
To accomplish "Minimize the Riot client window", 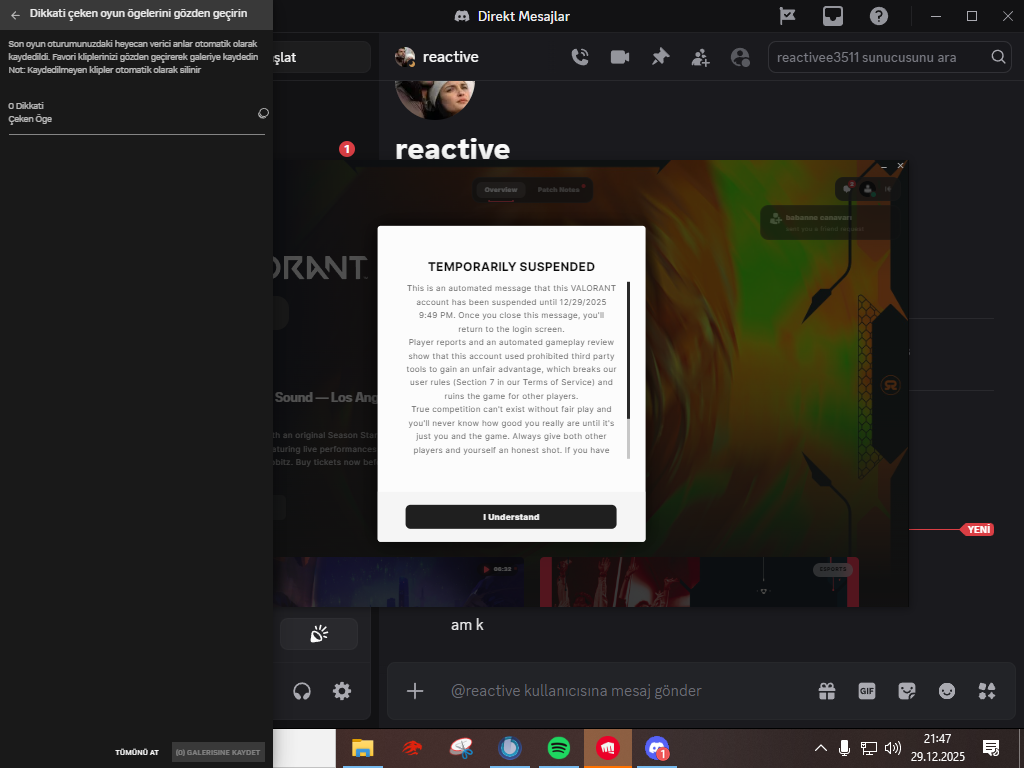I will tap(884, 167).
